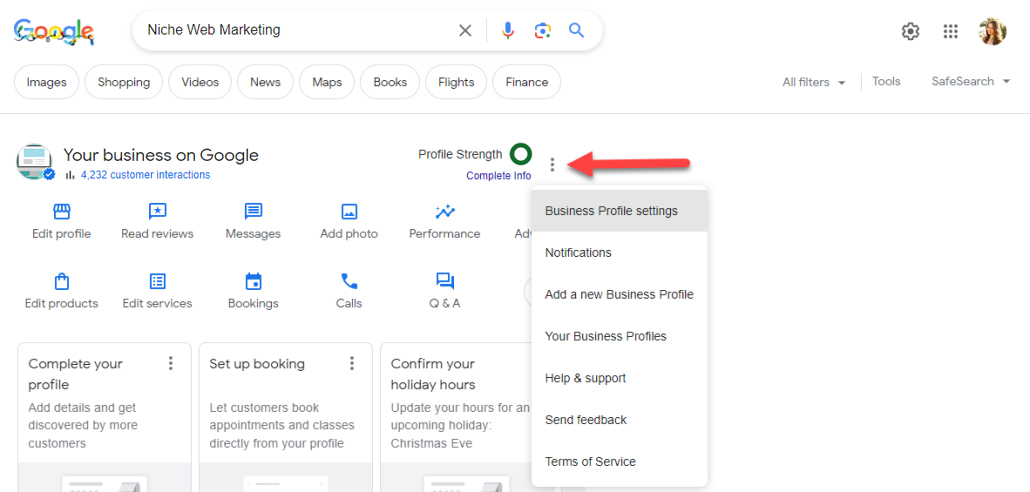
Task: Expand the SafeSearch dropdown
Action: pyautogui.click(x=971, y=82)
